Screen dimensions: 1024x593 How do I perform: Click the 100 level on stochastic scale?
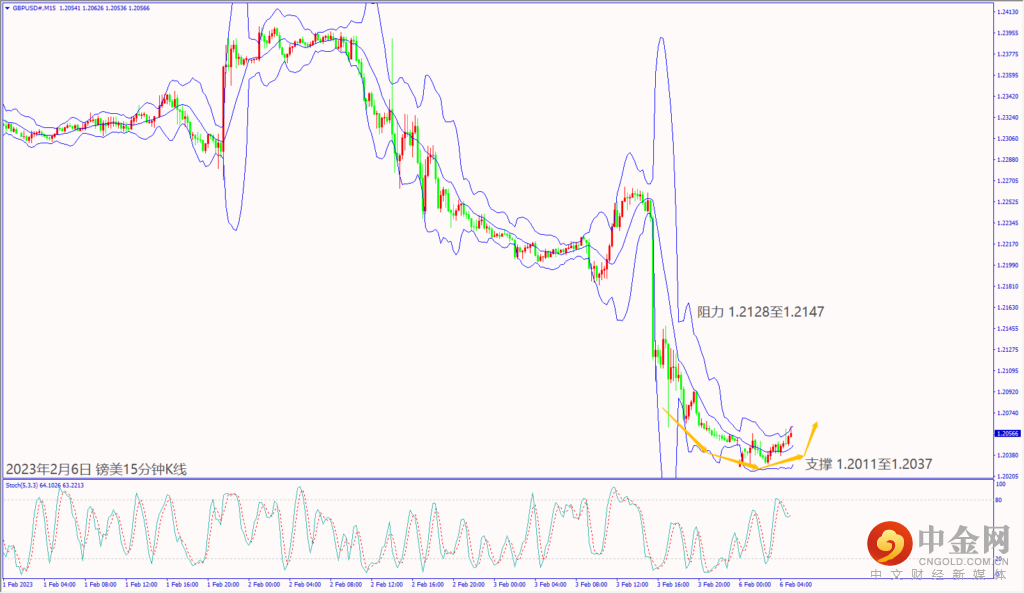1002,484
